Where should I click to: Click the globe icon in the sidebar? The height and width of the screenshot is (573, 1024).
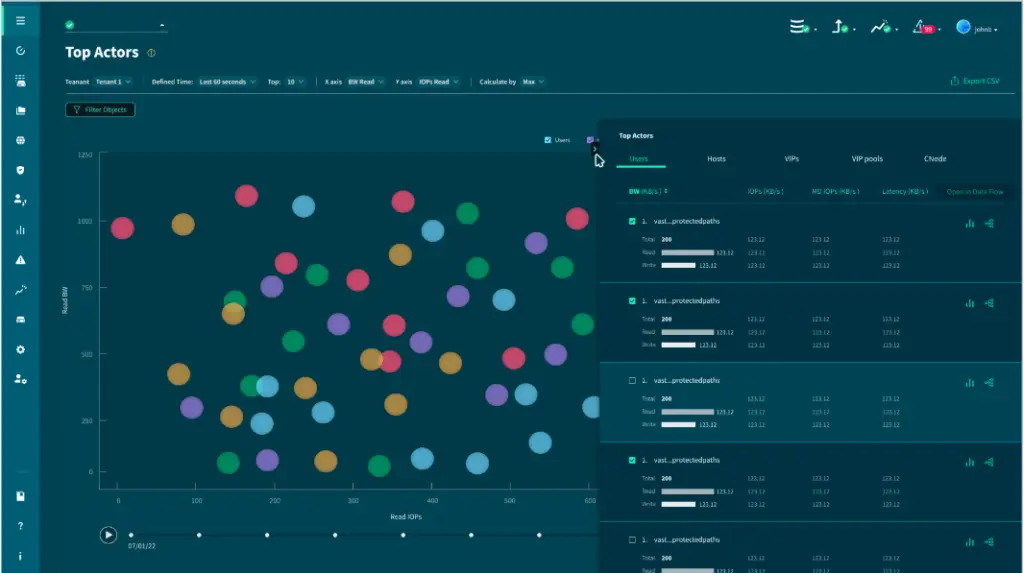click(x=20, y=140)
